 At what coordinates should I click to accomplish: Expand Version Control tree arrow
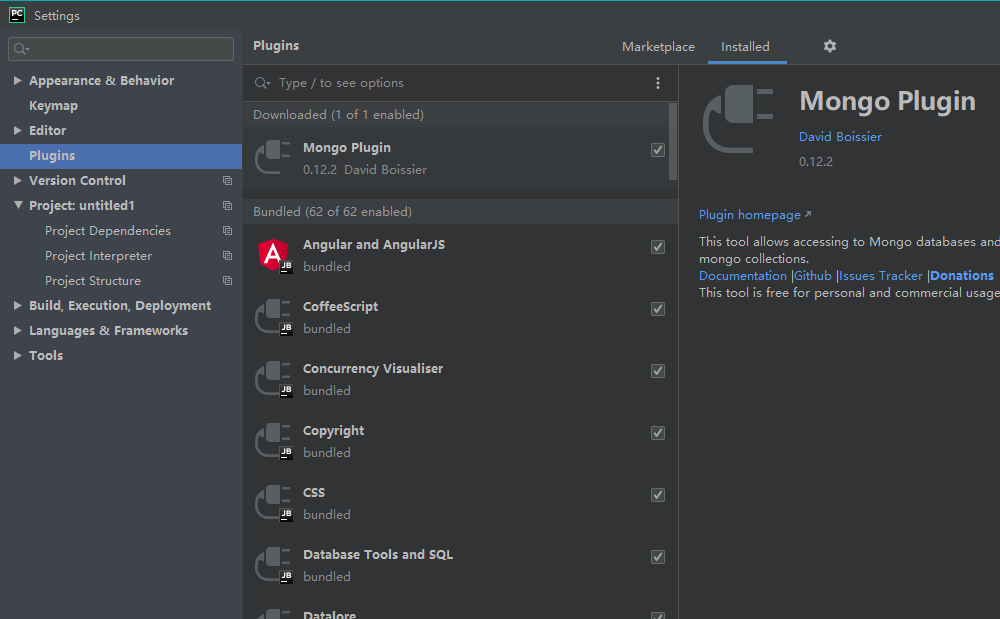coord(18,180)
